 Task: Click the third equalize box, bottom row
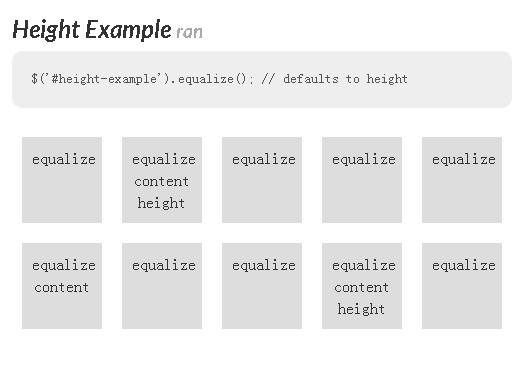(x=262, y=286)
